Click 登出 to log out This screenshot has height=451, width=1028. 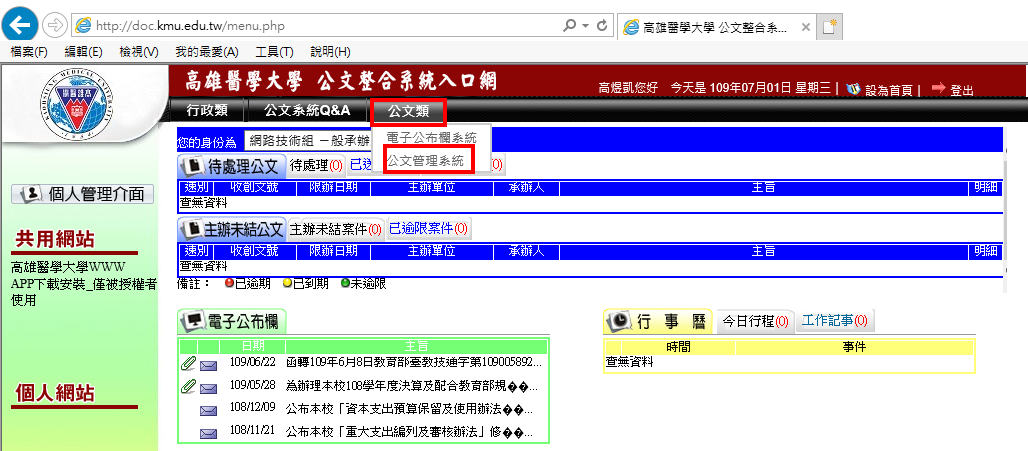(962, 90)
